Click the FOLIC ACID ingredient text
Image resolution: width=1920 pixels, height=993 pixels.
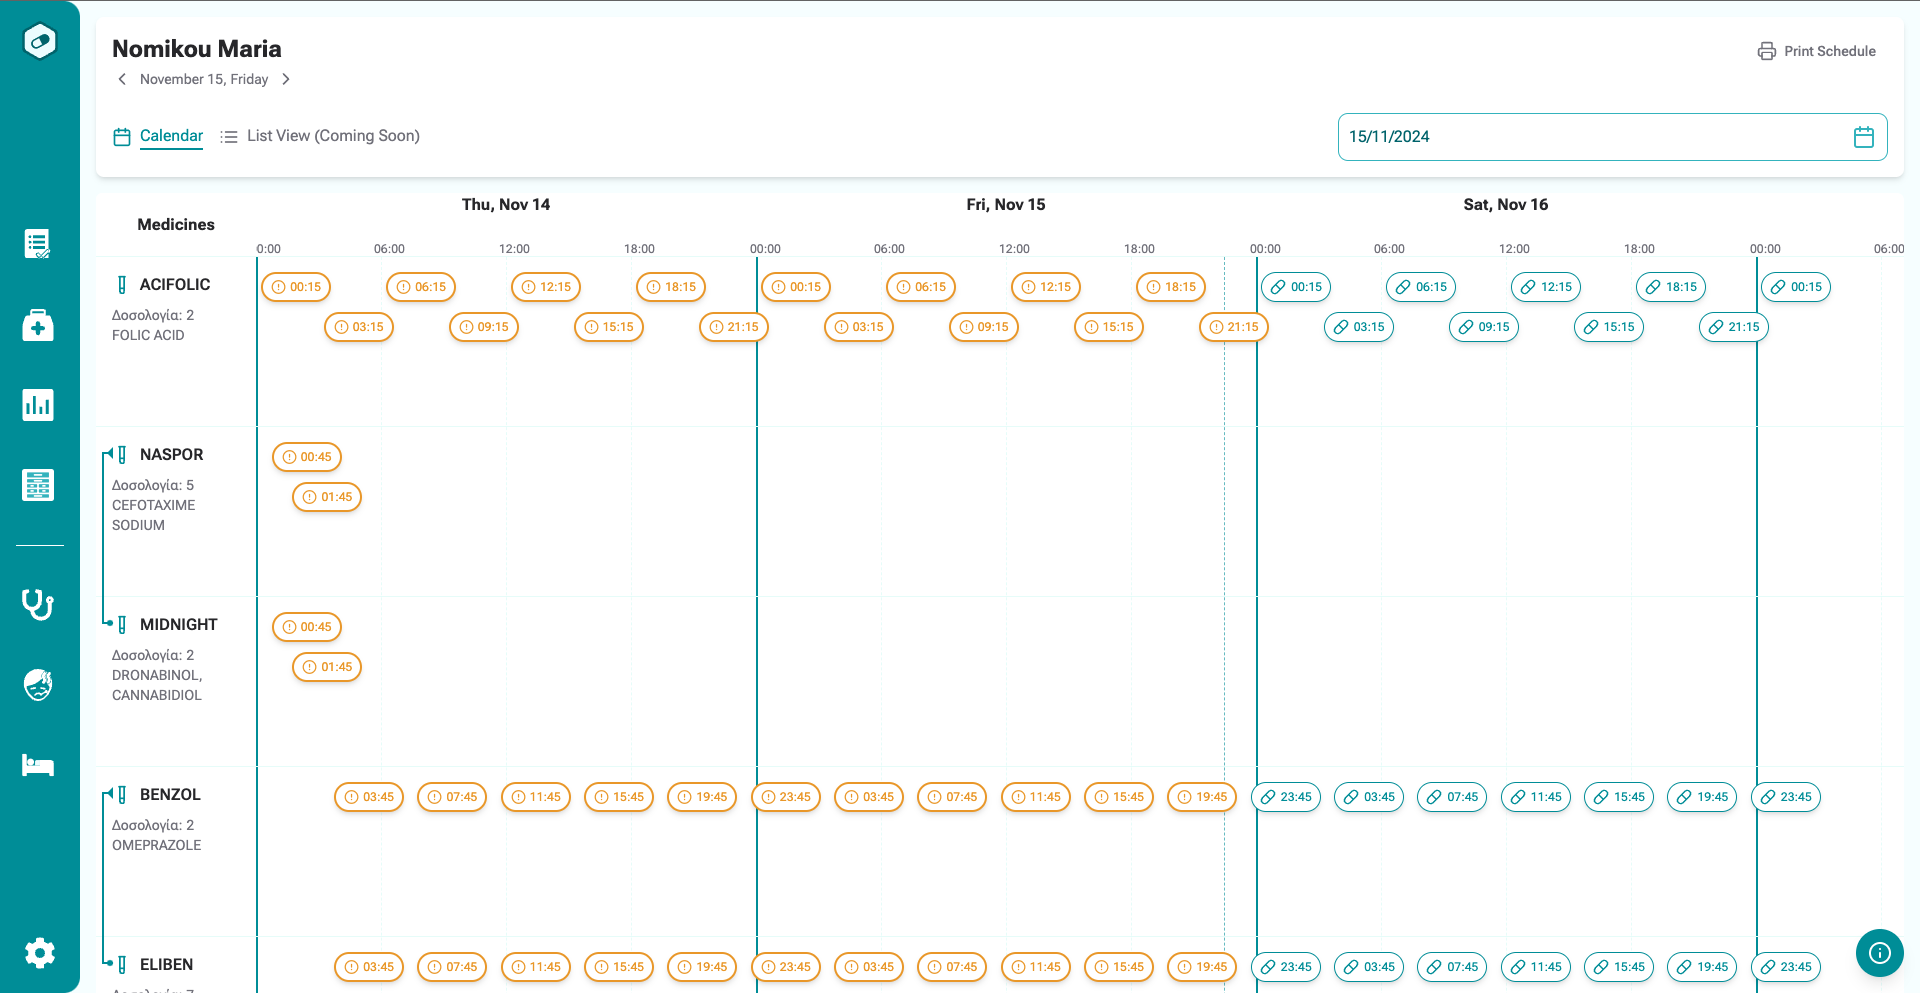[148, 335]
